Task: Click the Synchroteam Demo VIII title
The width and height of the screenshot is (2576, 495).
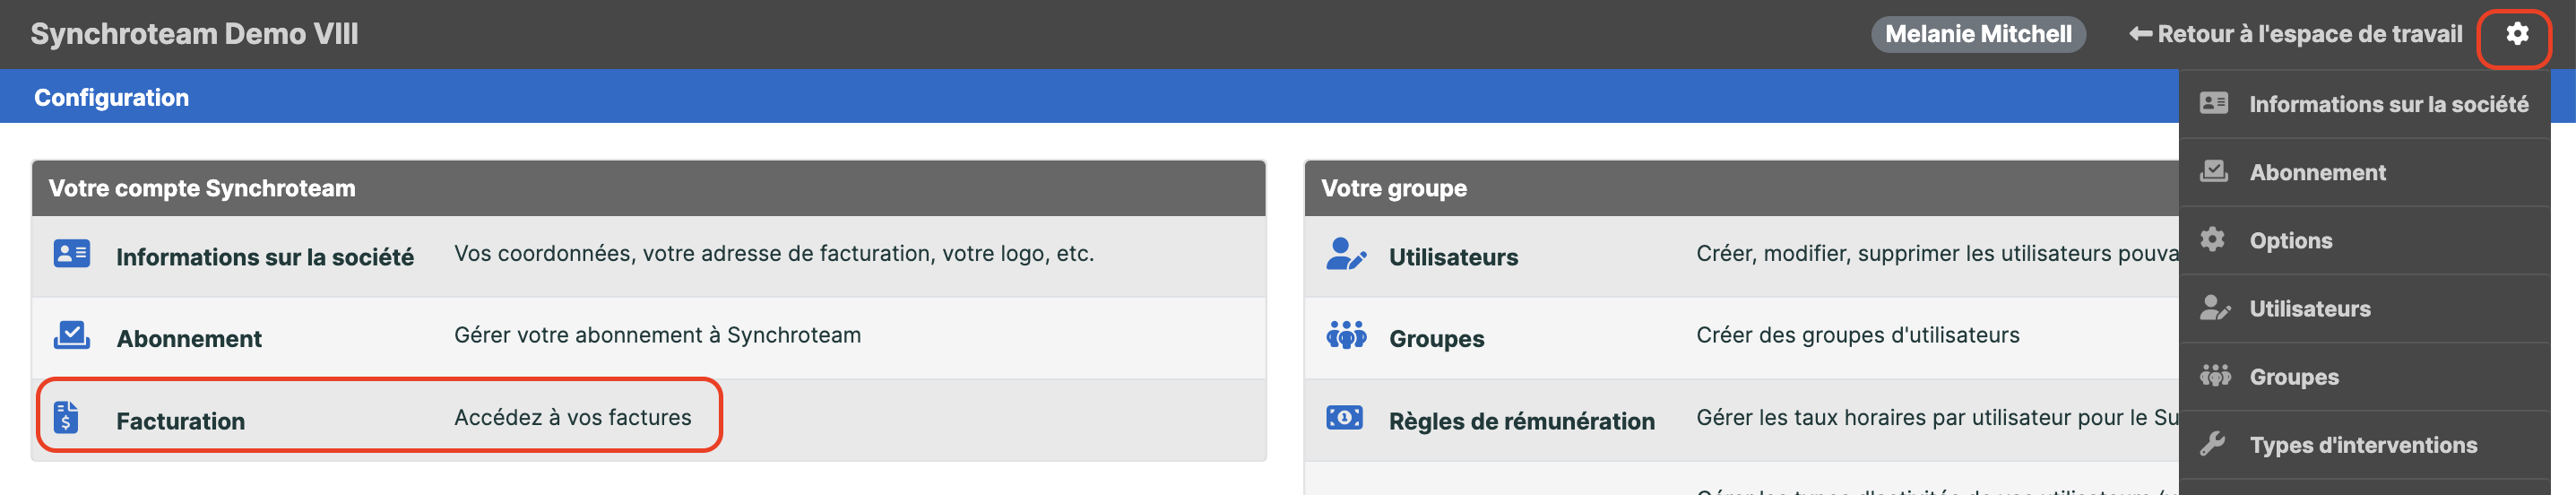Action: 194,34
